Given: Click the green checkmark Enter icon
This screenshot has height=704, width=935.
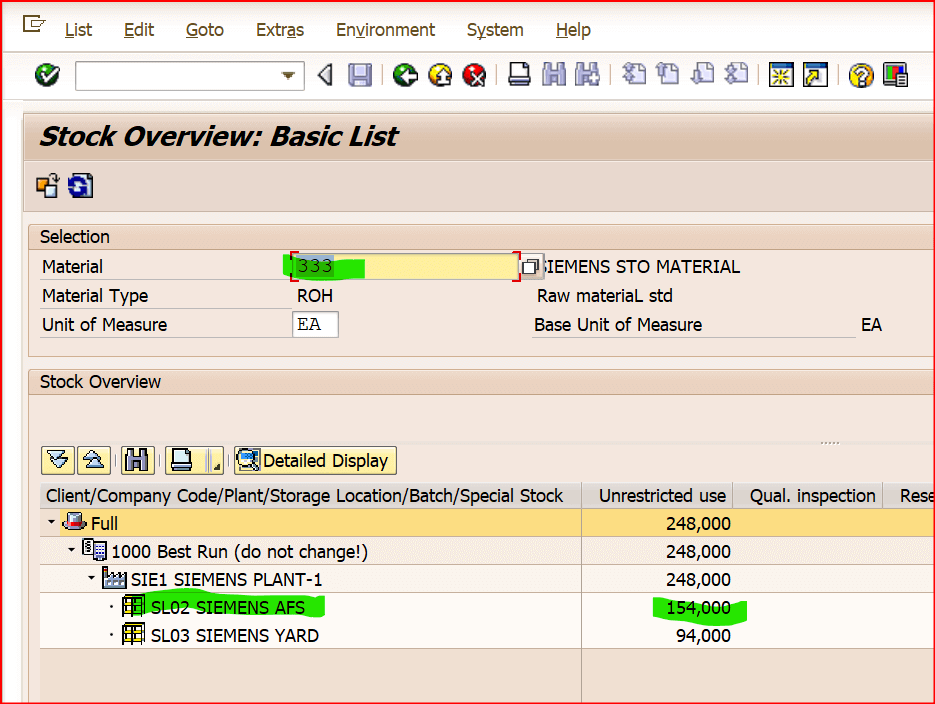Looking at the screenshot, I should coord(47,76).
